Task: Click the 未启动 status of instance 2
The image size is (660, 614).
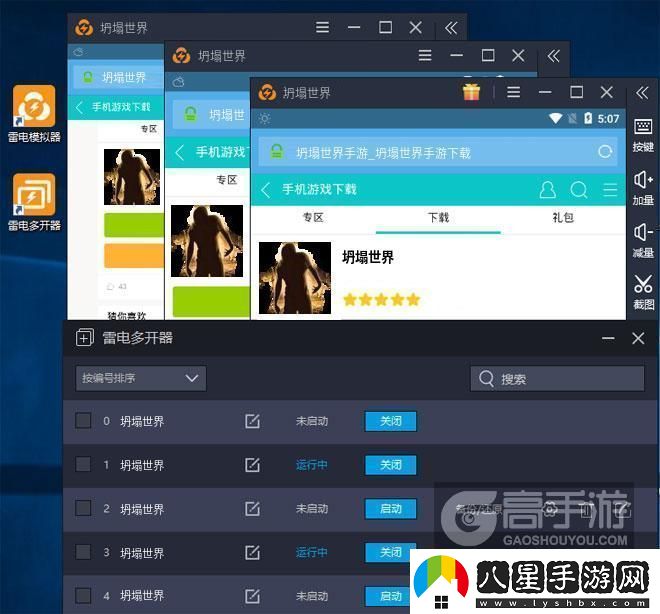Action: click(311, 509)
